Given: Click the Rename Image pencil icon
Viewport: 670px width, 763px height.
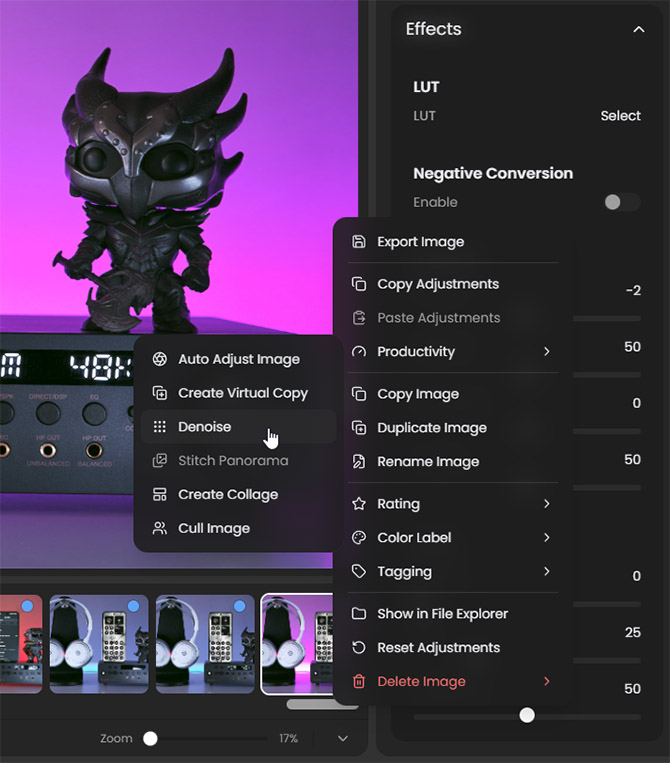Looking at the screenshot, I should (359, 462).
